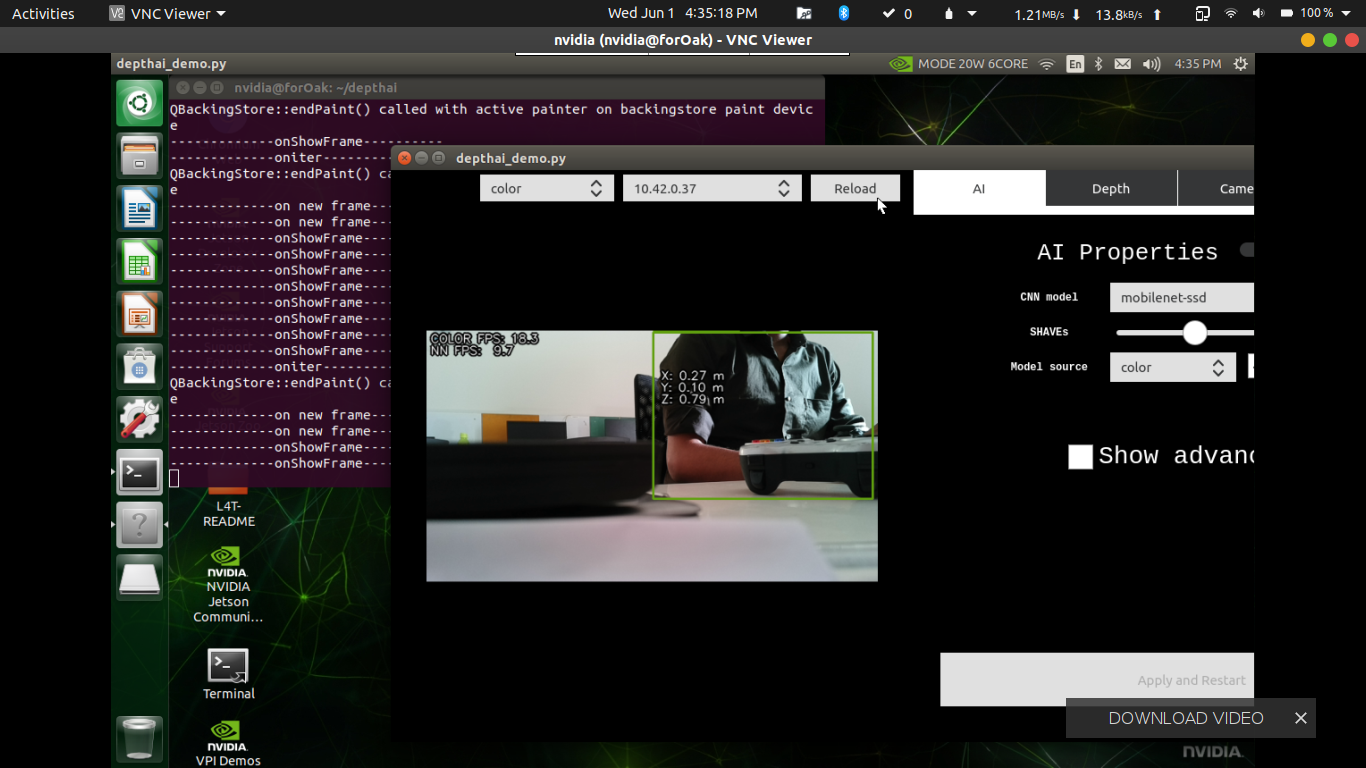The height and width of the screenshot is (768, 1366).
Task: Open the Trash in launcher
Action: pos(139,739)
